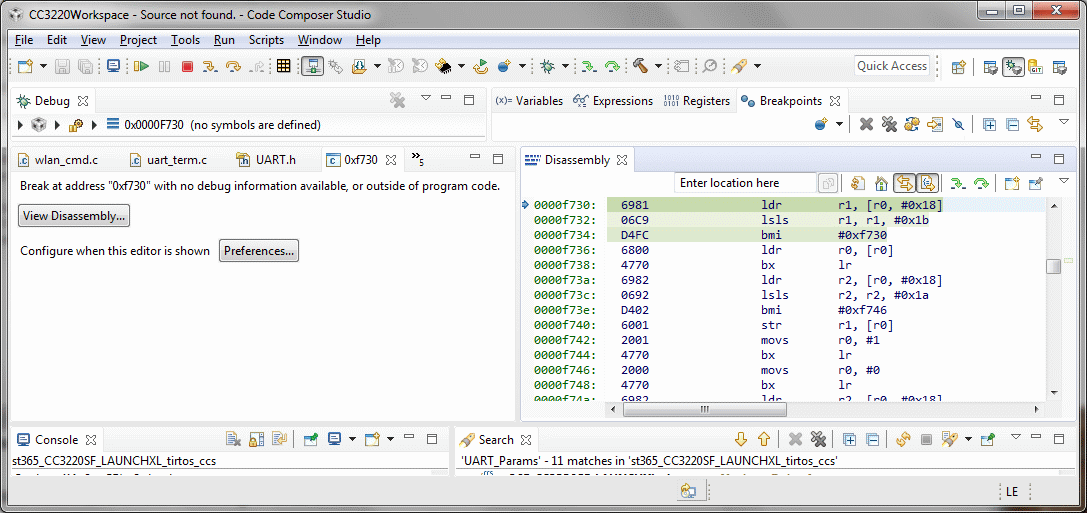Click Collapse All icon in Breakpoints view

click(1013, 125)
